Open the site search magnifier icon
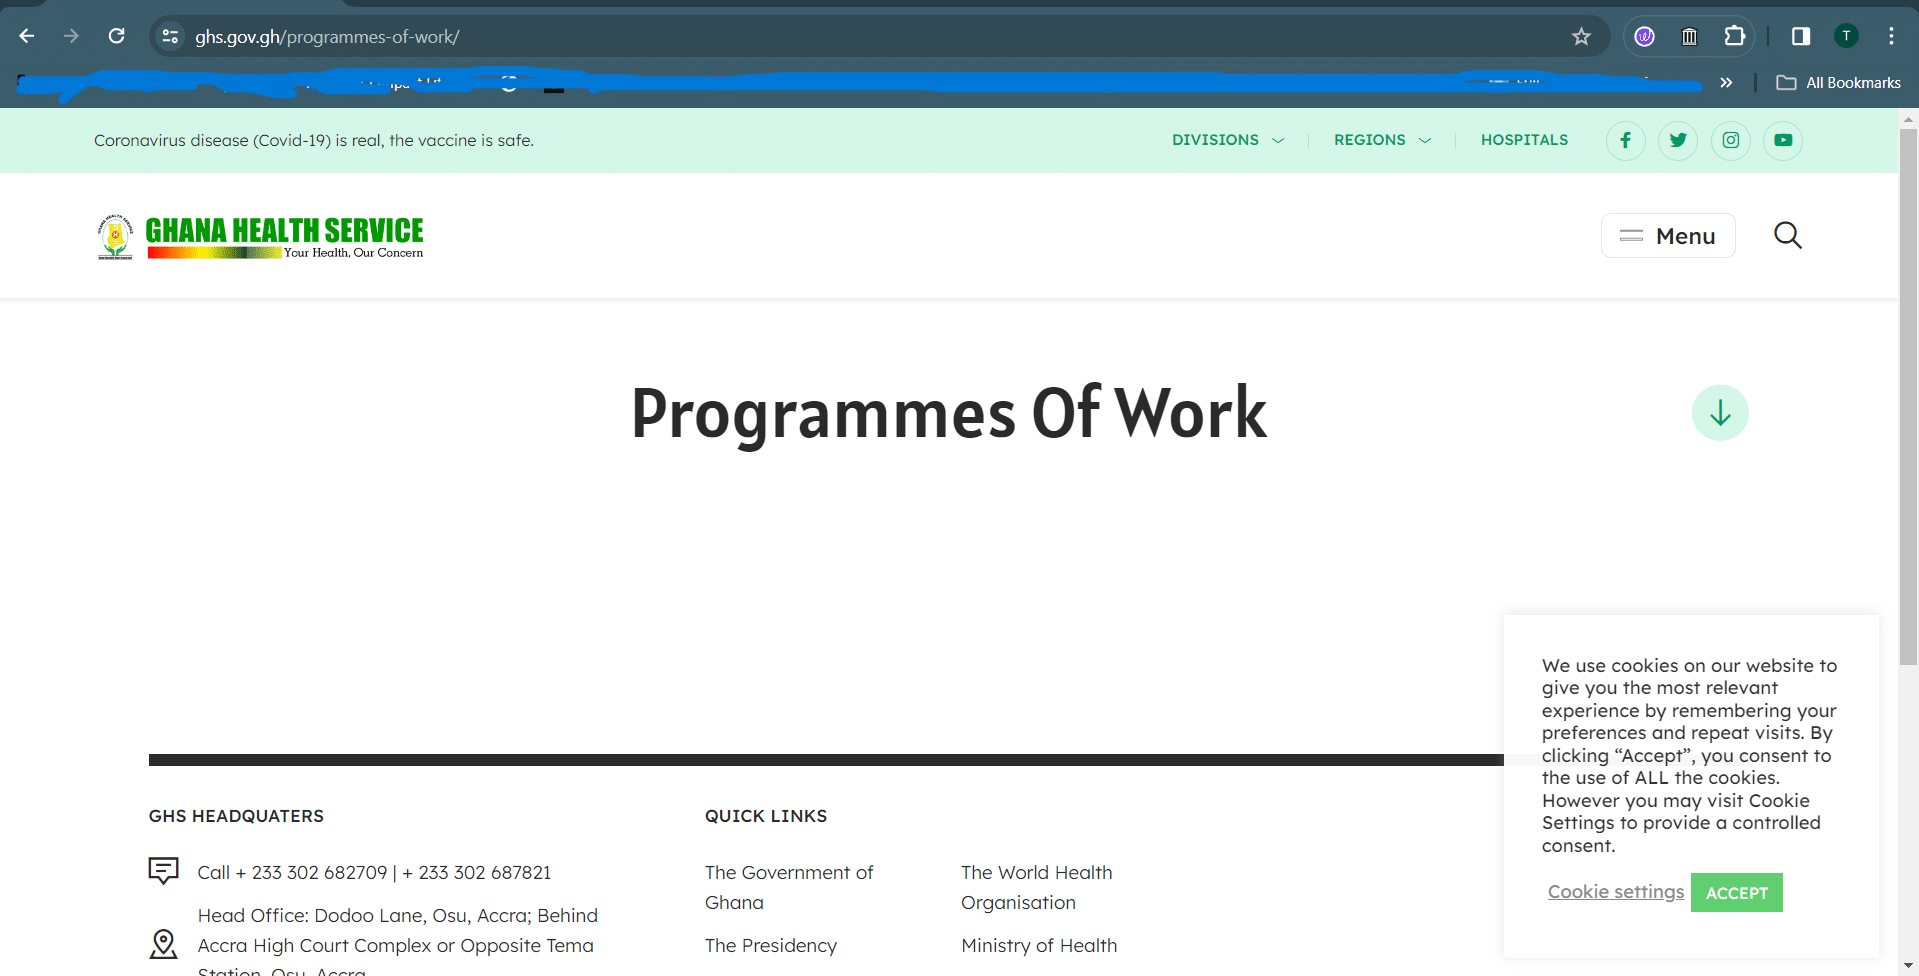1919x976 pixels. [1787, 236]
